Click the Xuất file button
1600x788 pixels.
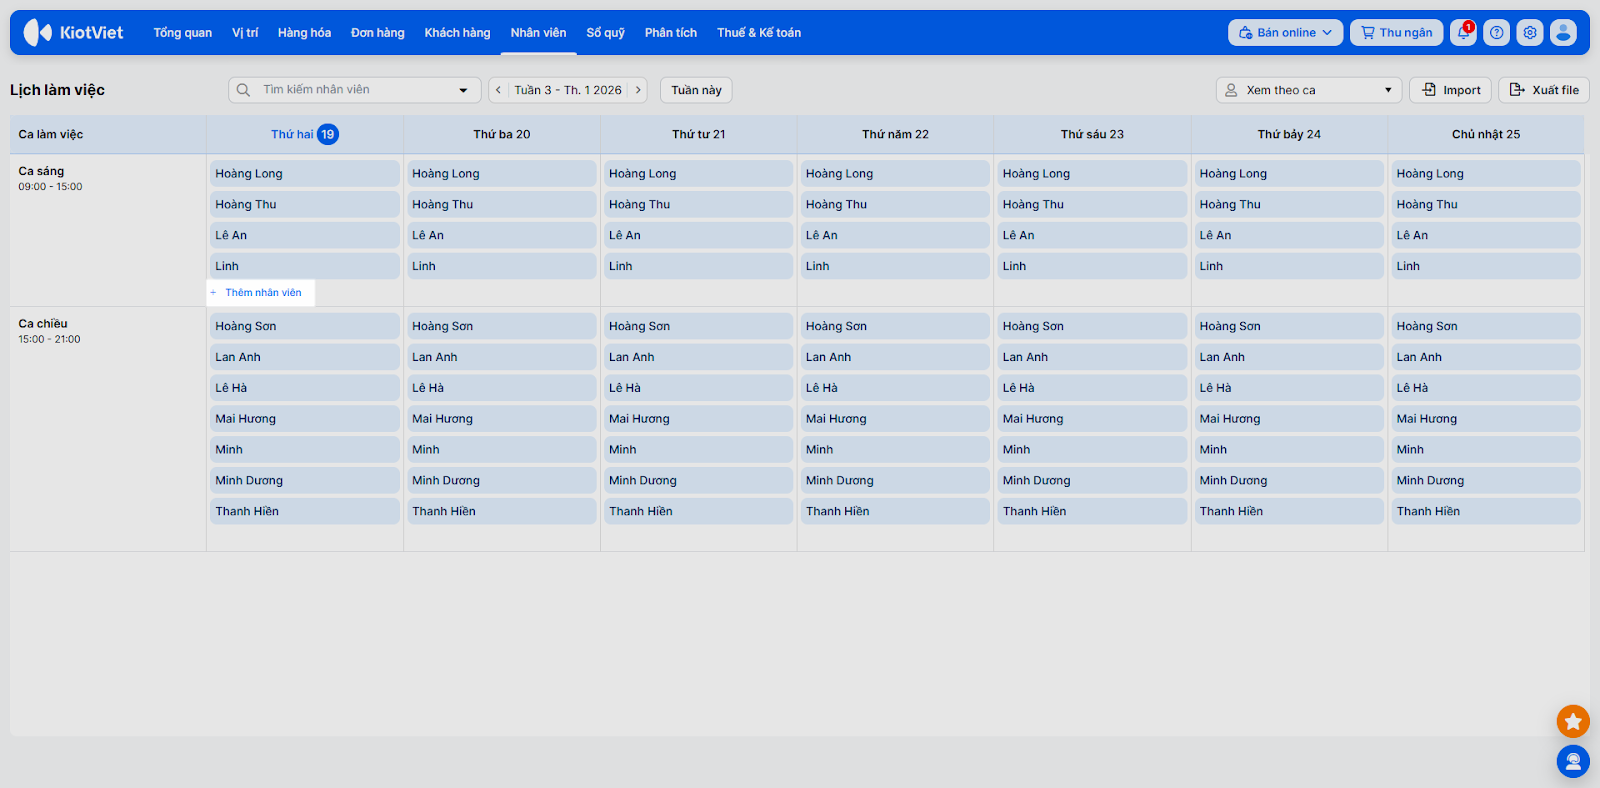tap(1544, 90)
